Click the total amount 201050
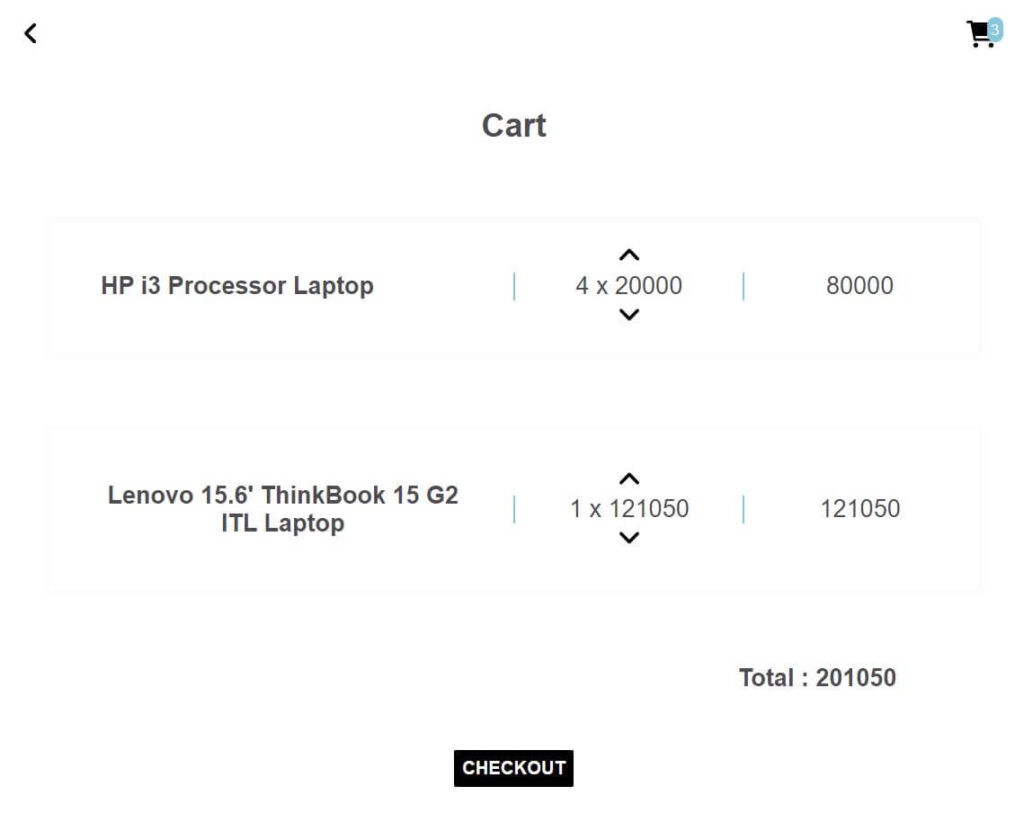Image resolution: width=1024 pixels, height=813 pixels. [817, 678]
